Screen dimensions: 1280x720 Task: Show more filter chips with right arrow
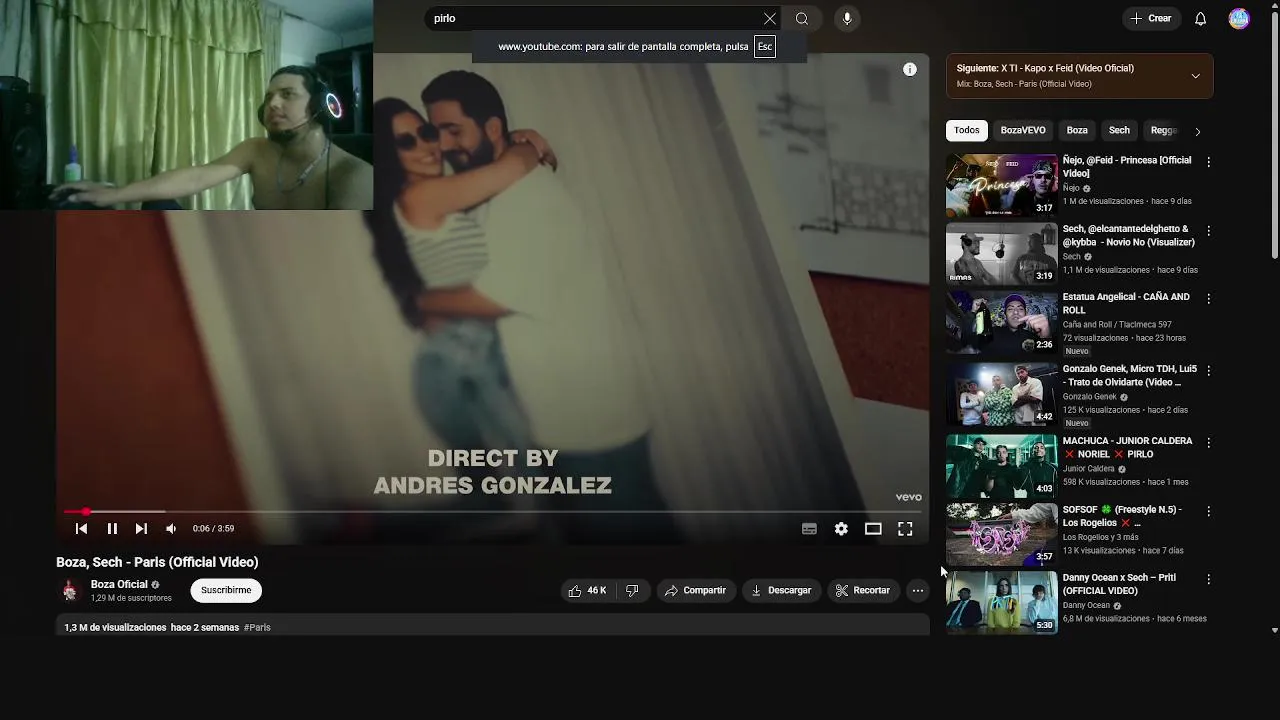click(1197, 131)
